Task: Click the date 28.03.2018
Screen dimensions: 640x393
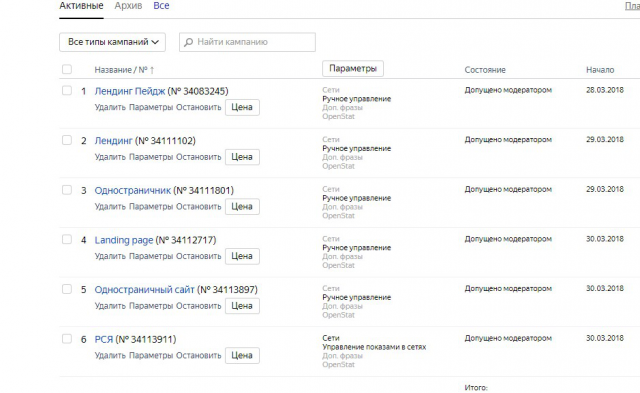Action: (x=605, y=90)
